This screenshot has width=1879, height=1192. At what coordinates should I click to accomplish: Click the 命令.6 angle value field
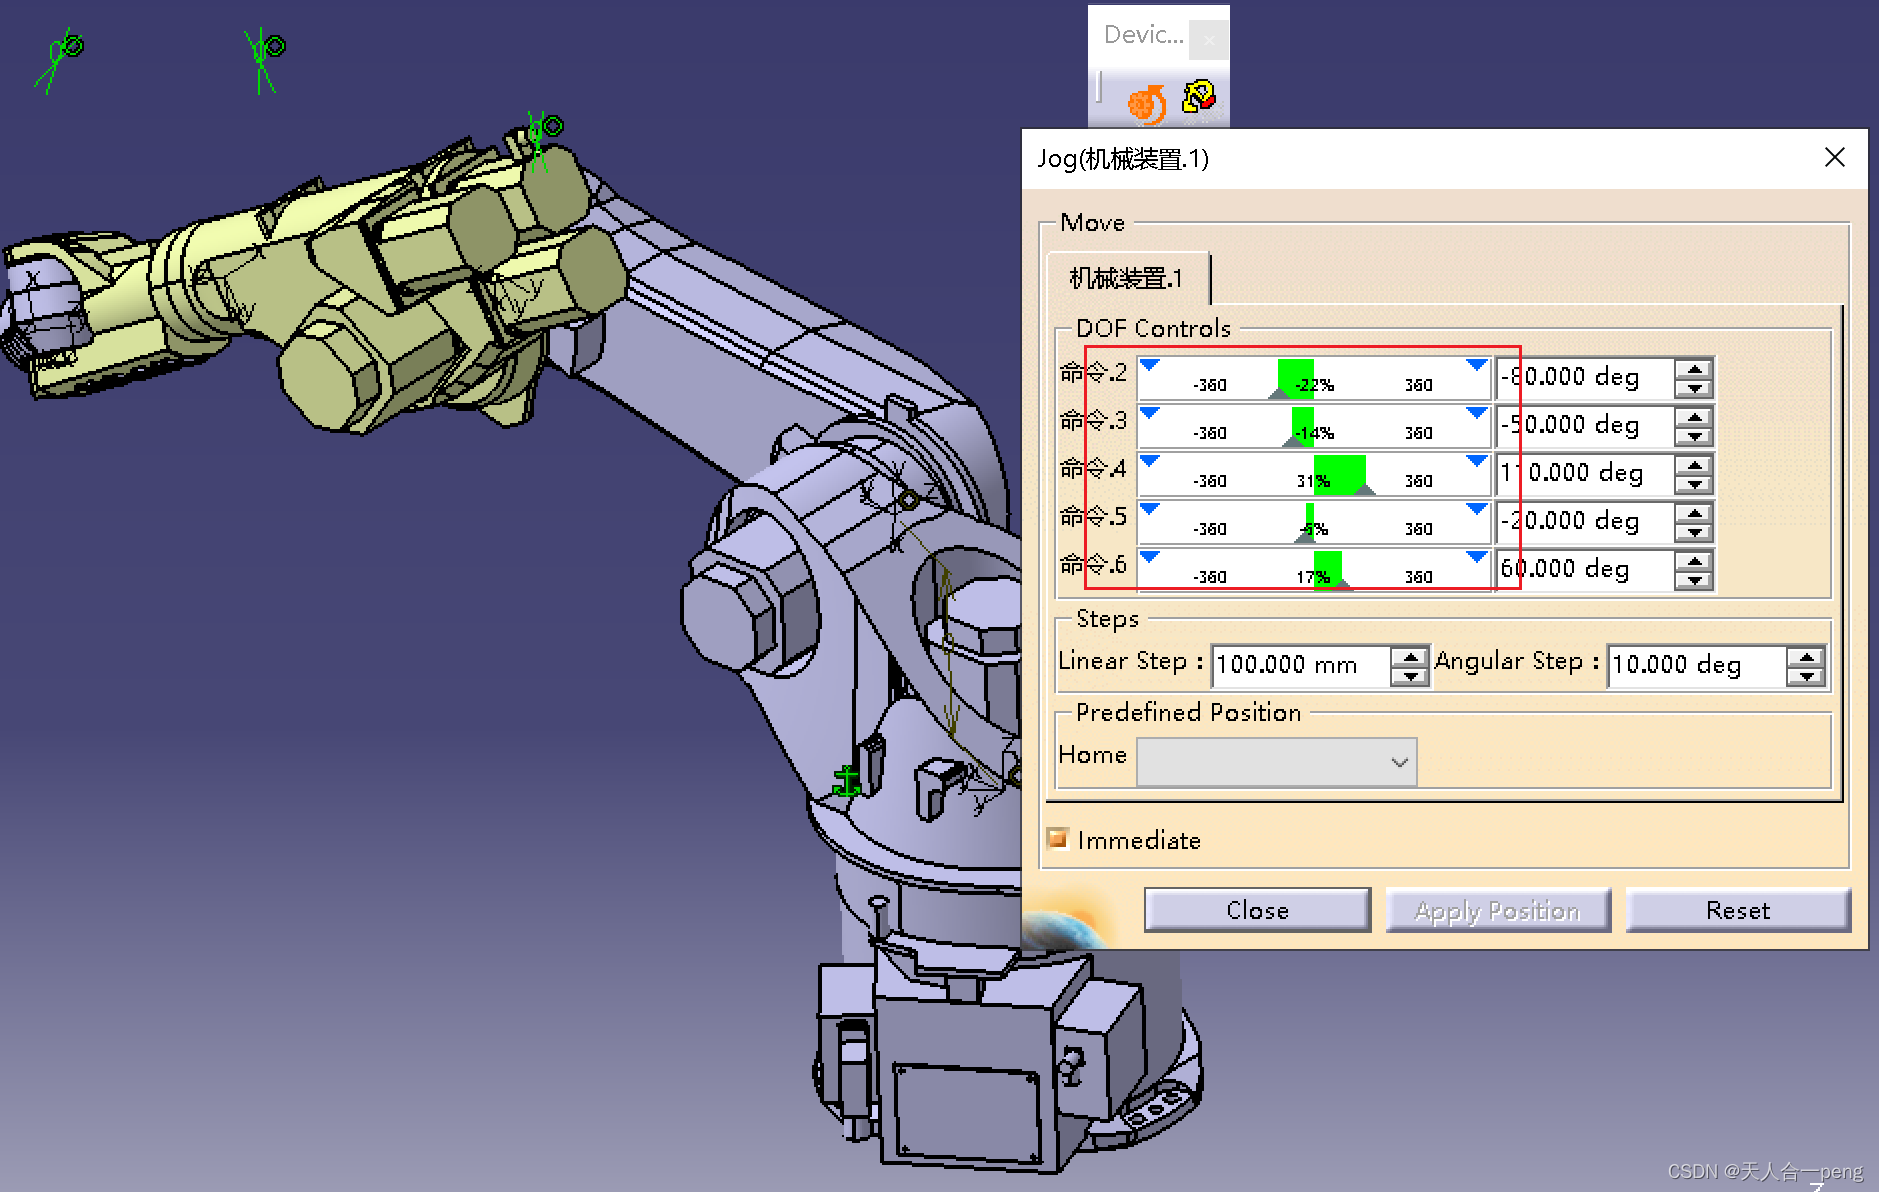click(1584, 570)
